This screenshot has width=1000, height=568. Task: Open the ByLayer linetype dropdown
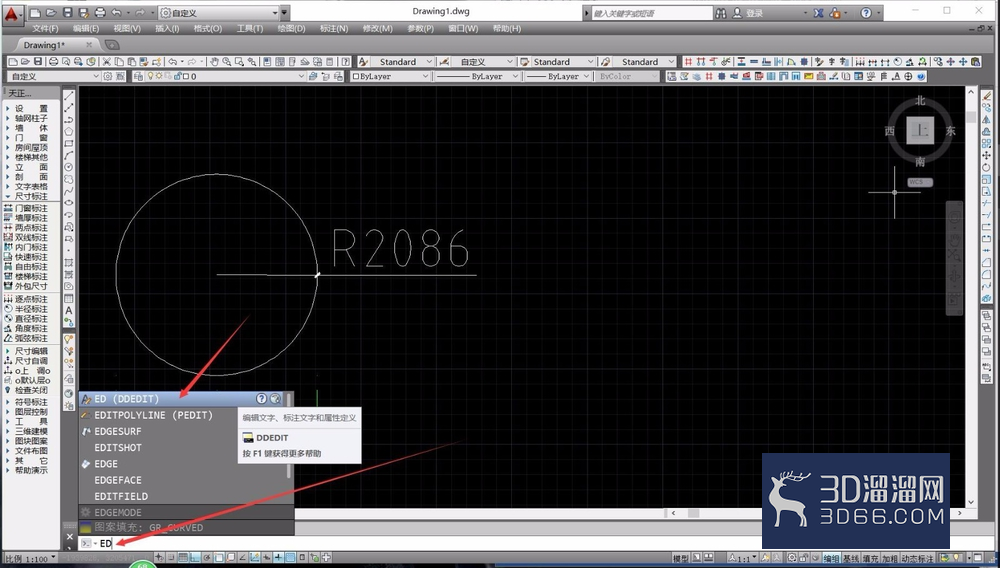click(478, 76)
